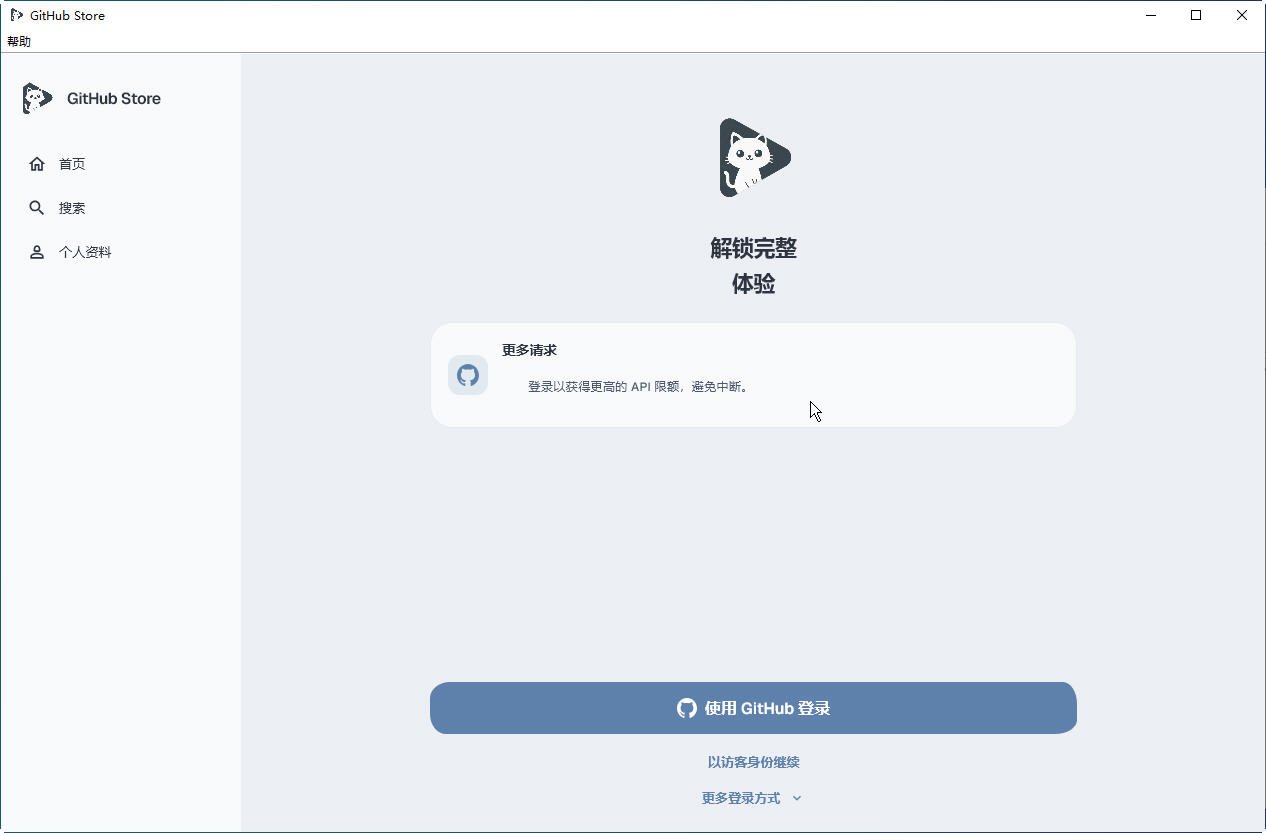Image resolution: width=1266 pixels, height=833 pixels.
Task: Click the large cat play logo
Action: [x=754, y=157]
